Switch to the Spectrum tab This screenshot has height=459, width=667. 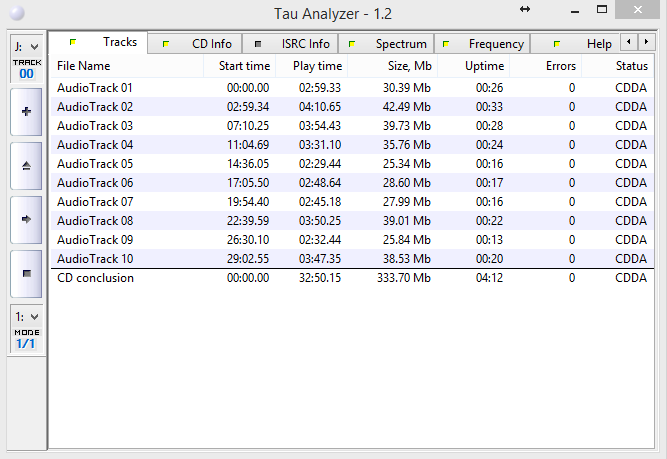tap(386, 44)
